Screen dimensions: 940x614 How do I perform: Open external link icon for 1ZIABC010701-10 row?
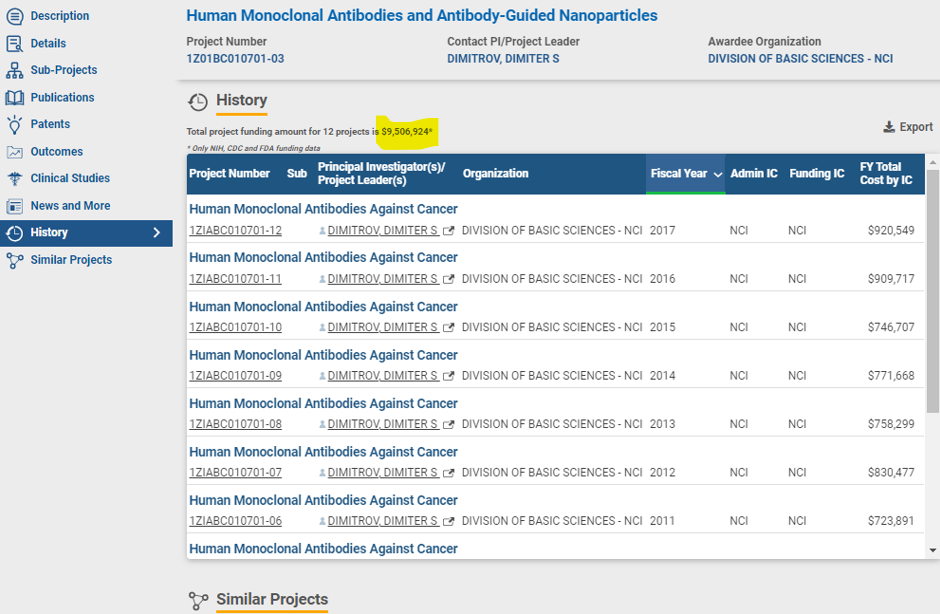[x=448, y=327]
